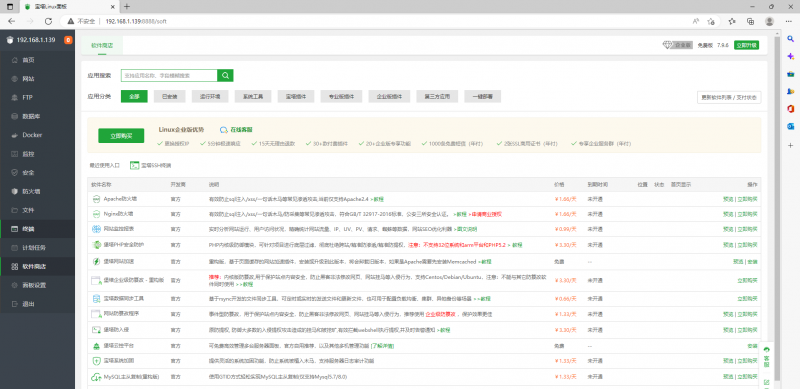The image size is (800, 389).
Task: Open the Office icon in Edge sidebar
Action: (791, 109)
